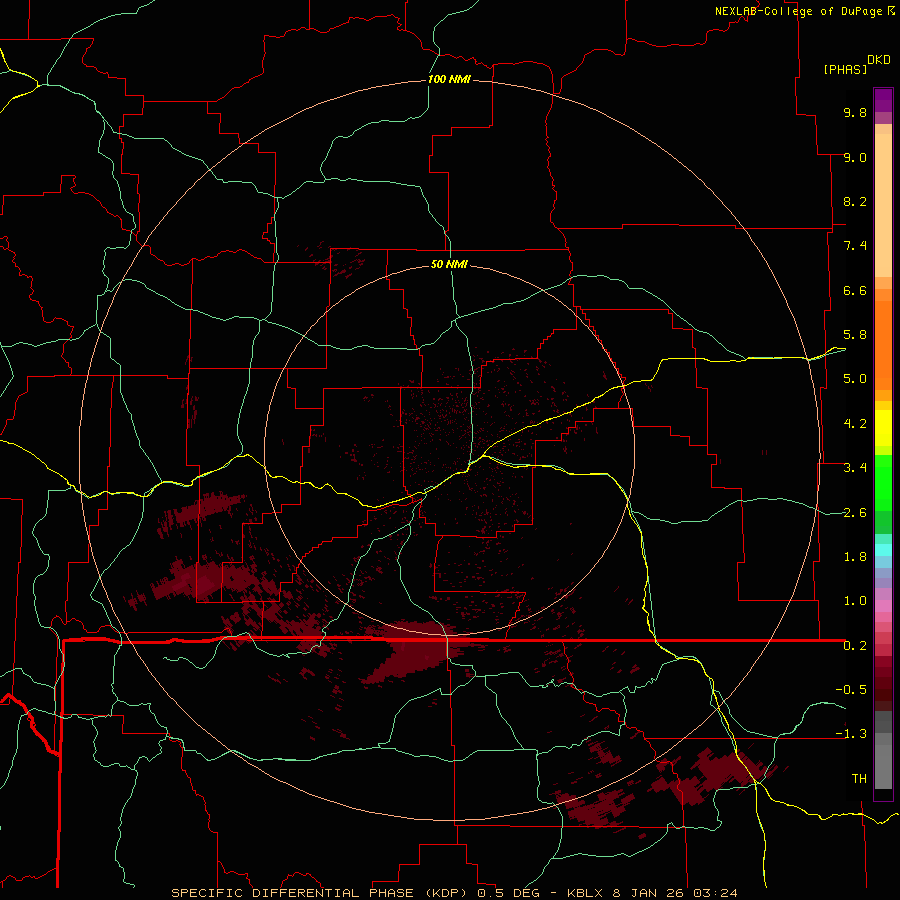The image size is (900, 900).
Task: Click the 5.8 color scale value
Action: point(855,335)
